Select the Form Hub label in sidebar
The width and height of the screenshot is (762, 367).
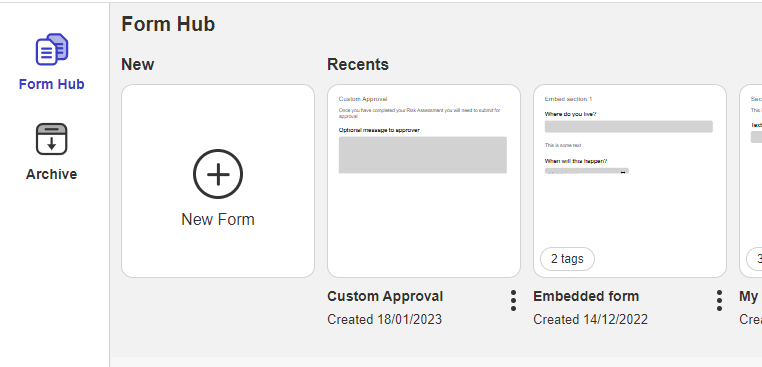(x=52, y=84)
